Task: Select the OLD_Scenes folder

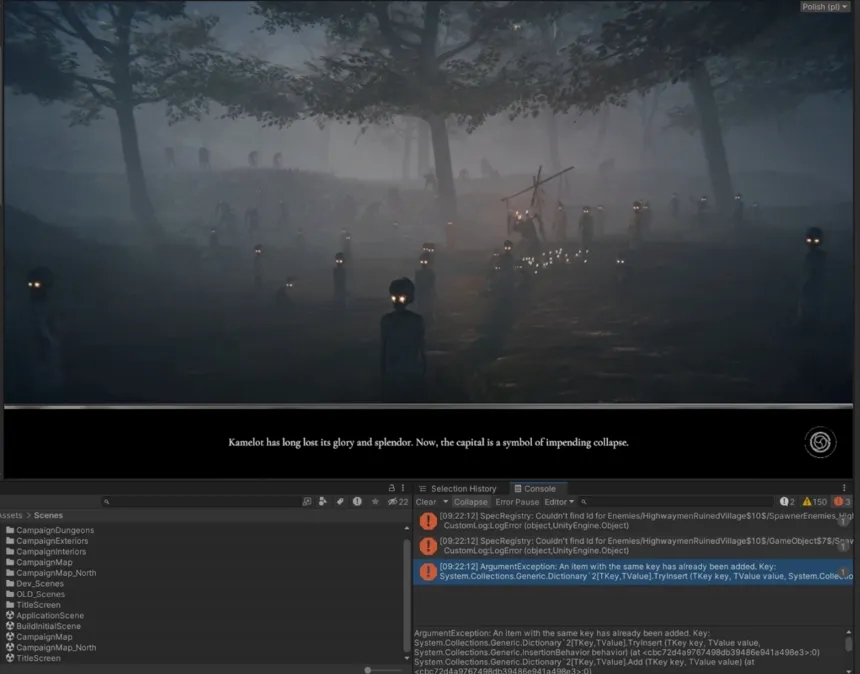Action: 35,594
